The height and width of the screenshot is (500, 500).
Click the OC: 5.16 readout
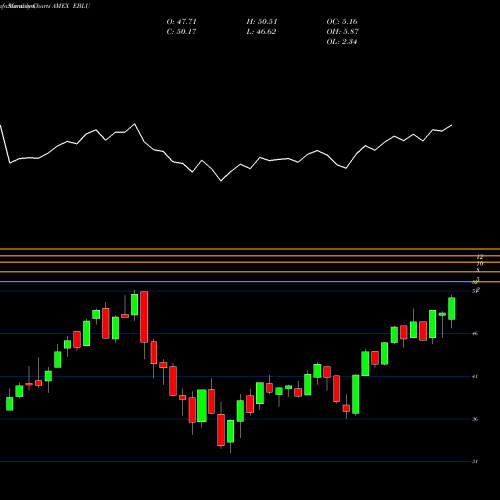click(x=342, y=22)
